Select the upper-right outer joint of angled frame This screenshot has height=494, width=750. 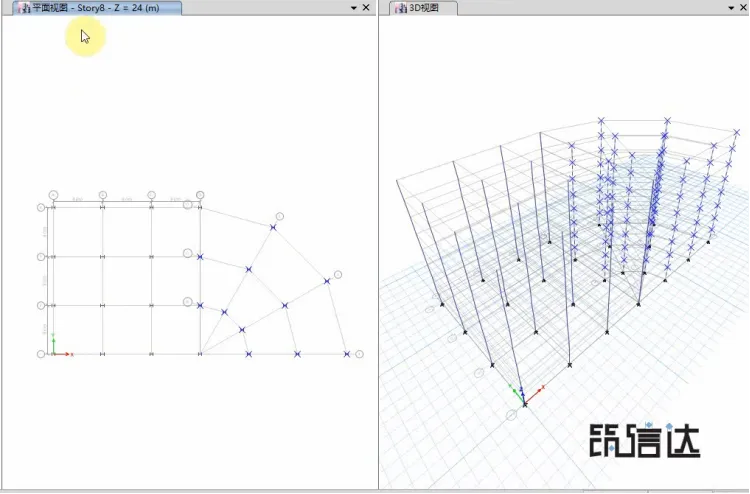(x=327, y=281)
